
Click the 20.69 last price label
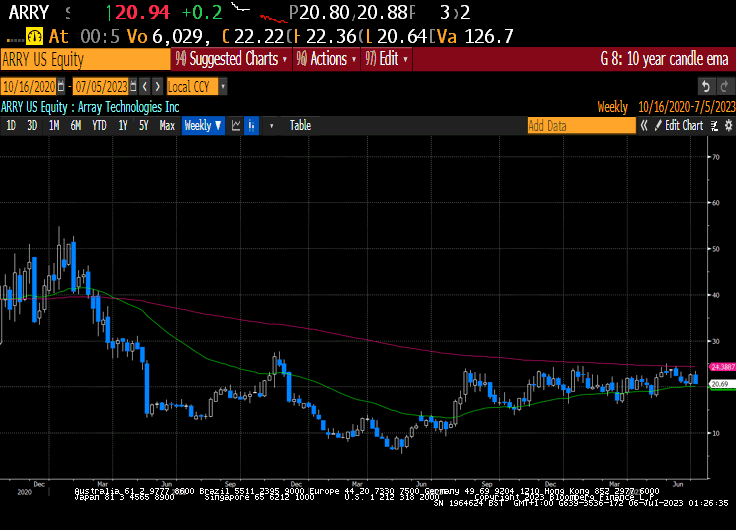pos(723,384)
